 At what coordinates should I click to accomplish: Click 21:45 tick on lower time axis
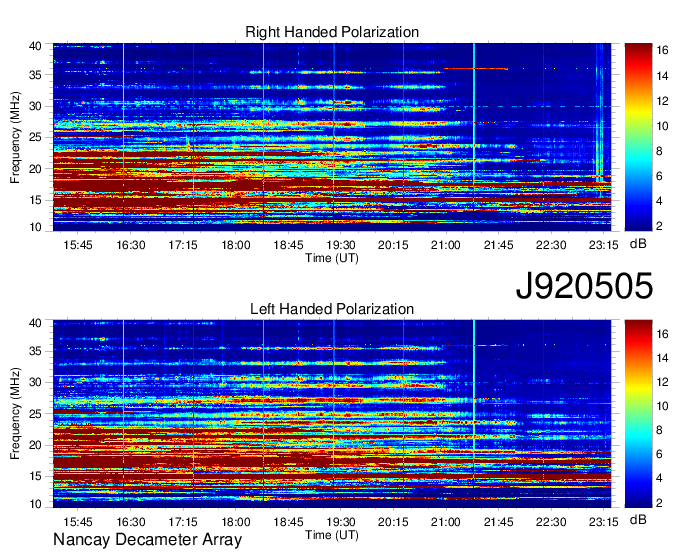tap(499, 522)
